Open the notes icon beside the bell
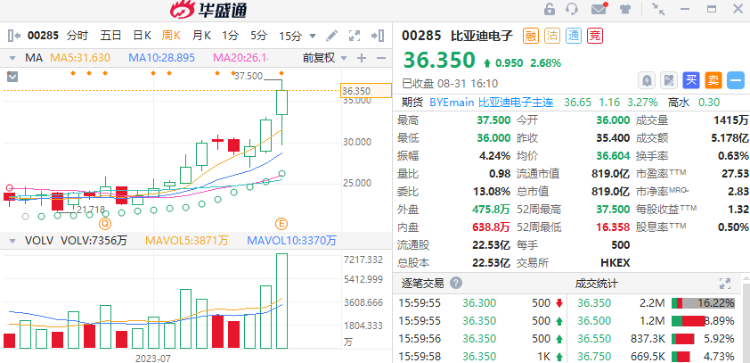 669,80
